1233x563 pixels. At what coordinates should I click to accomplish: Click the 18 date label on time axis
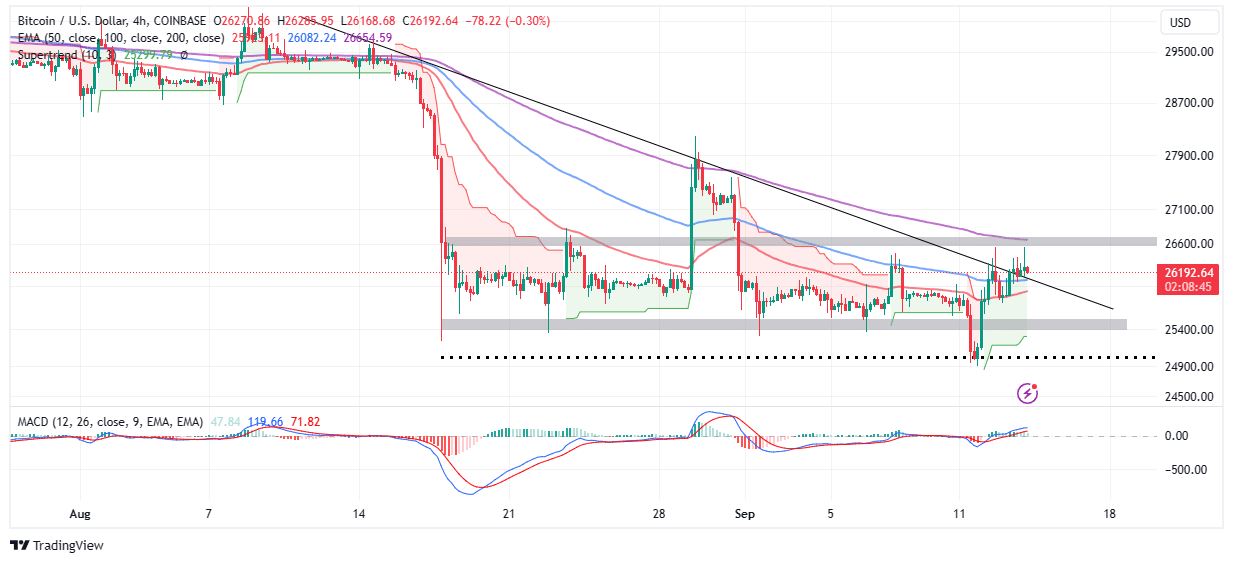1109,514
